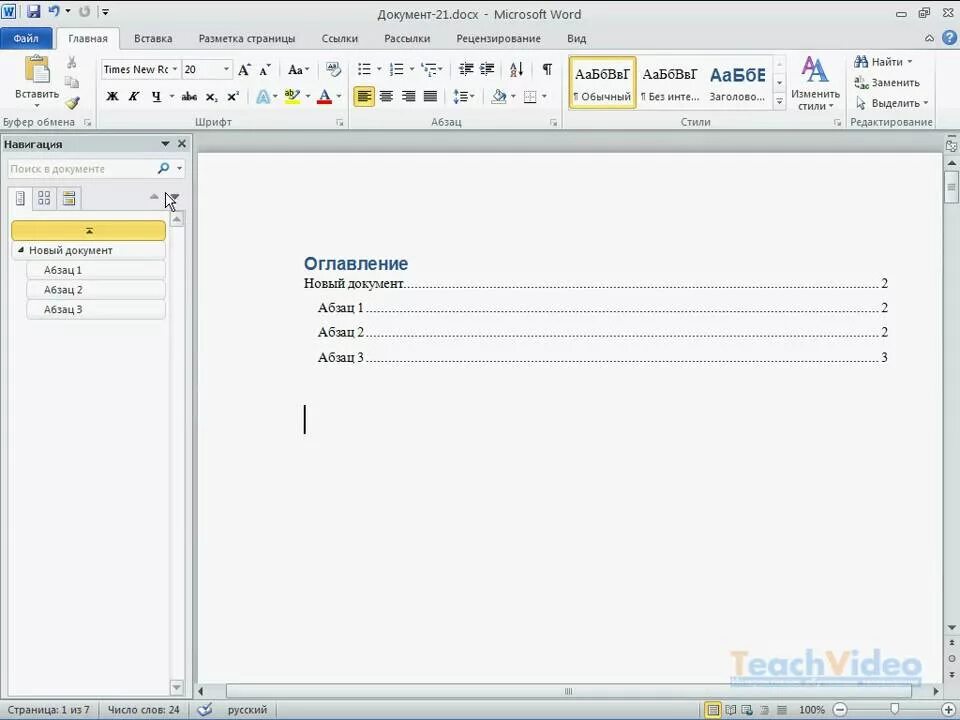
Task: Switch to the Вид tab
Action: [x=577, y=38]
